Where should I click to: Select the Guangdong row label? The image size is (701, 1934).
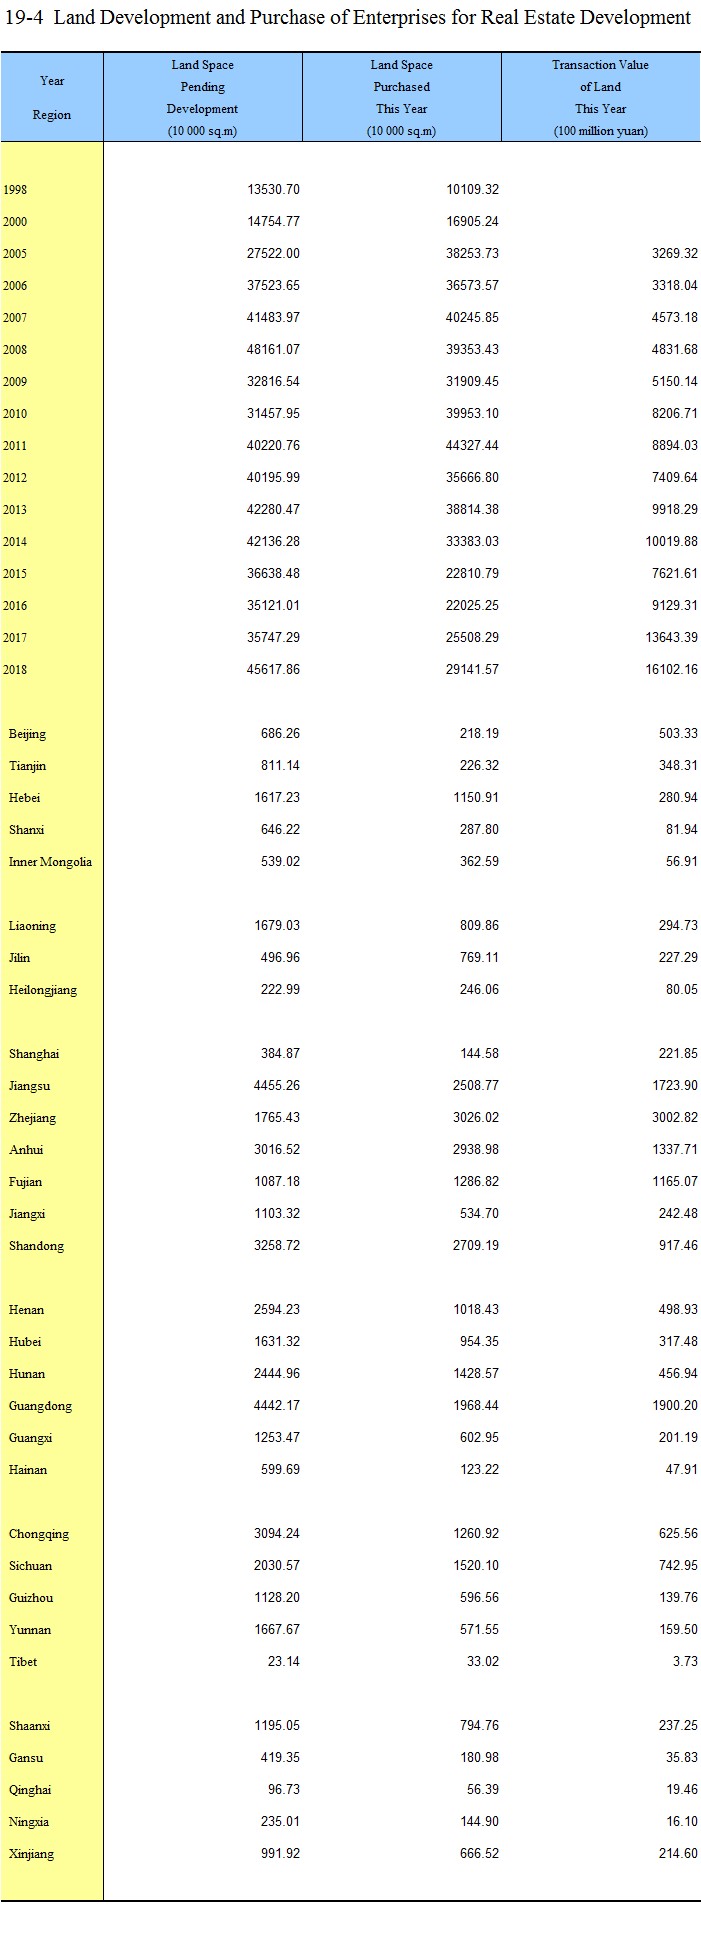(x=41, y=1405)
